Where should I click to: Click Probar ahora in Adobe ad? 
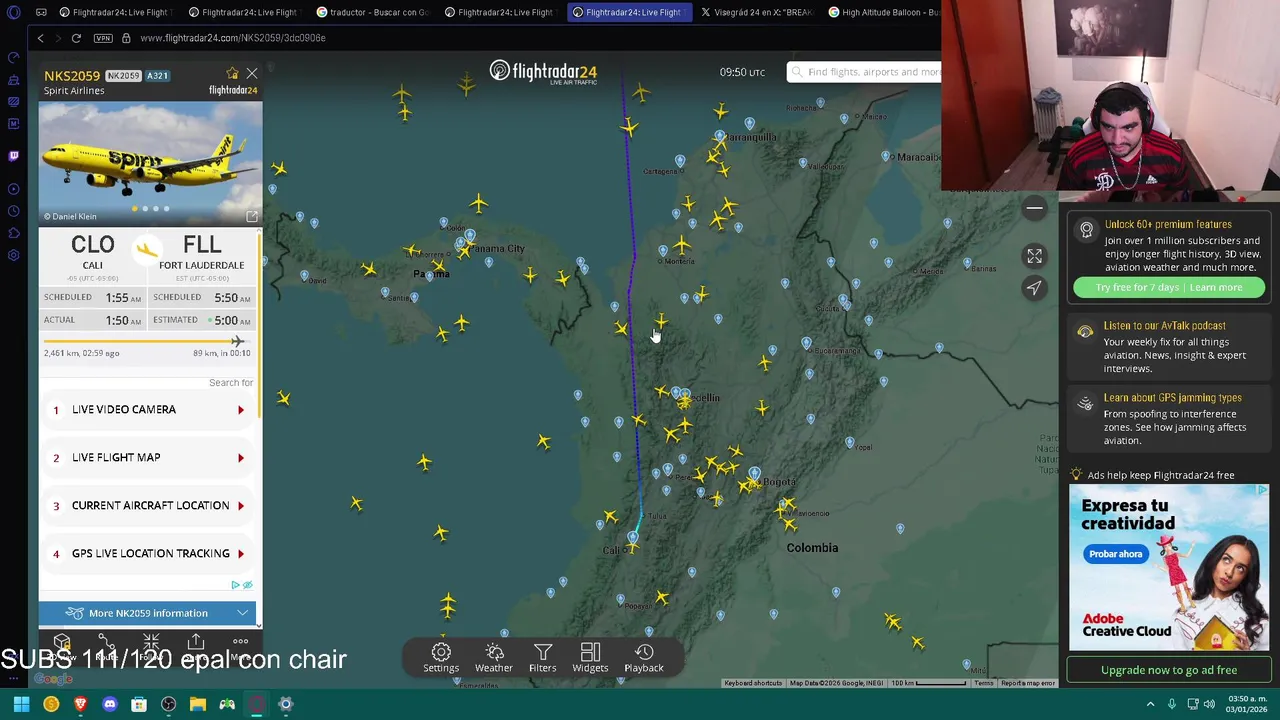[x=1115, y=554]
